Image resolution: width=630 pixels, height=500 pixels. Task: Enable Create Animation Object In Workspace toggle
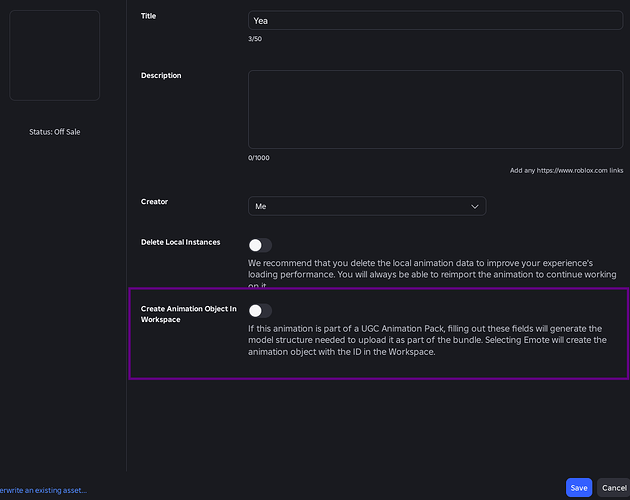(x=260, y=311)
